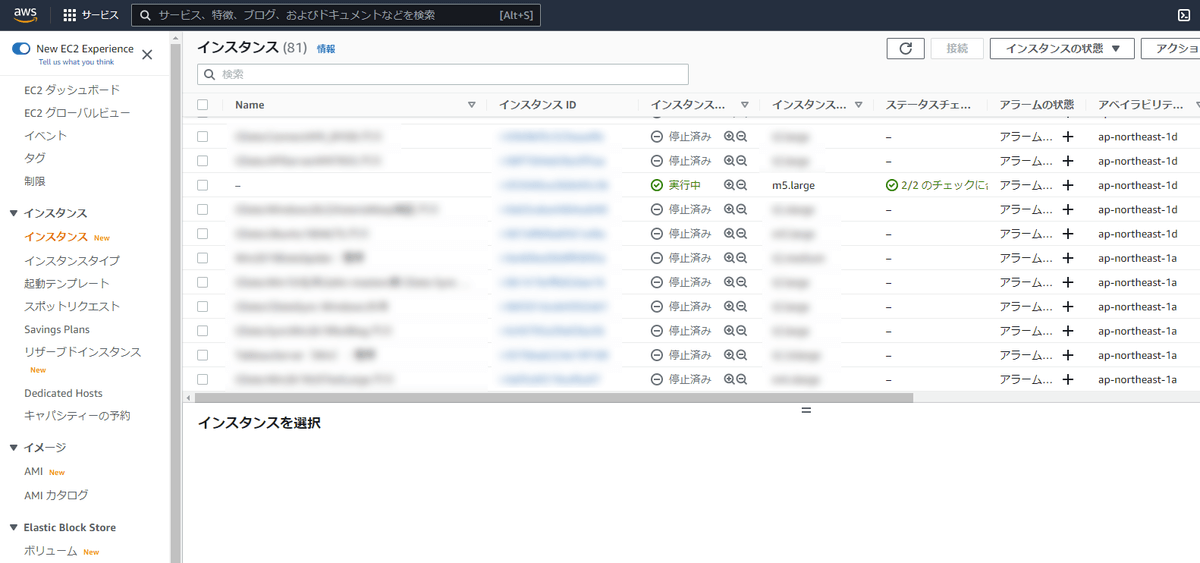Select checkbox of the m5.large instance row
The height and width of the screenshot is (563, 1200).
(x=203, y=185)
